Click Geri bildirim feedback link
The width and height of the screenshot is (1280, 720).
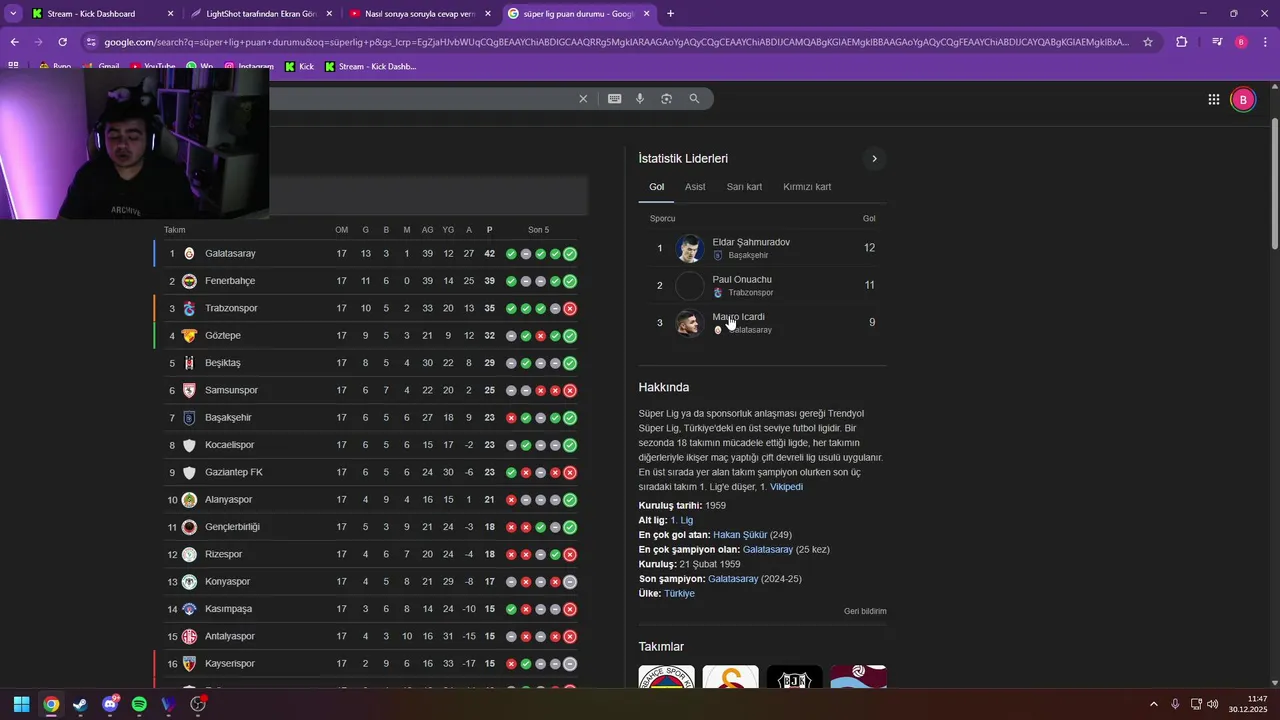click(x=865, y=611)
